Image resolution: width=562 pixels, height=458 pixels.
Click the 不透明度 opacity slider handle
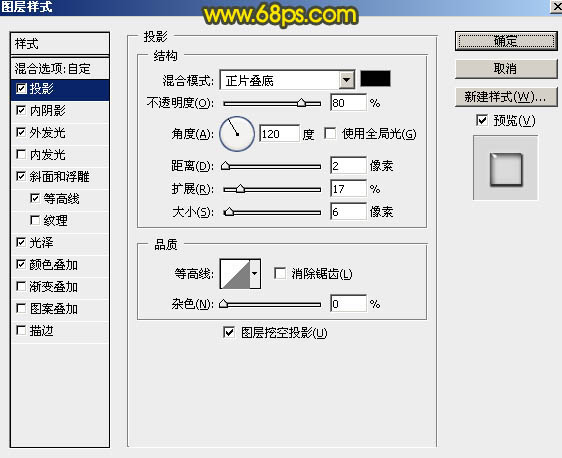click(301, 103)
